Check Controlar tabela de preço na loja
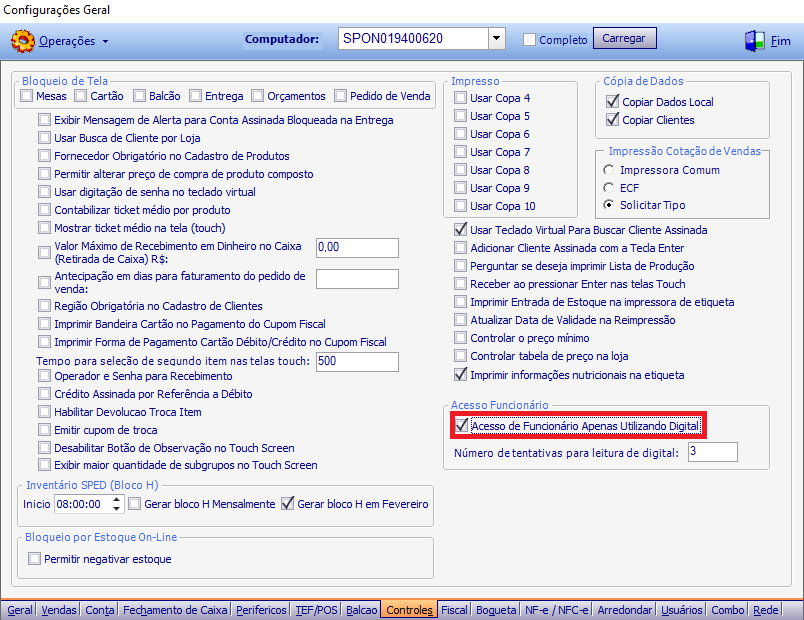804x620 pixels. (460, 356)
